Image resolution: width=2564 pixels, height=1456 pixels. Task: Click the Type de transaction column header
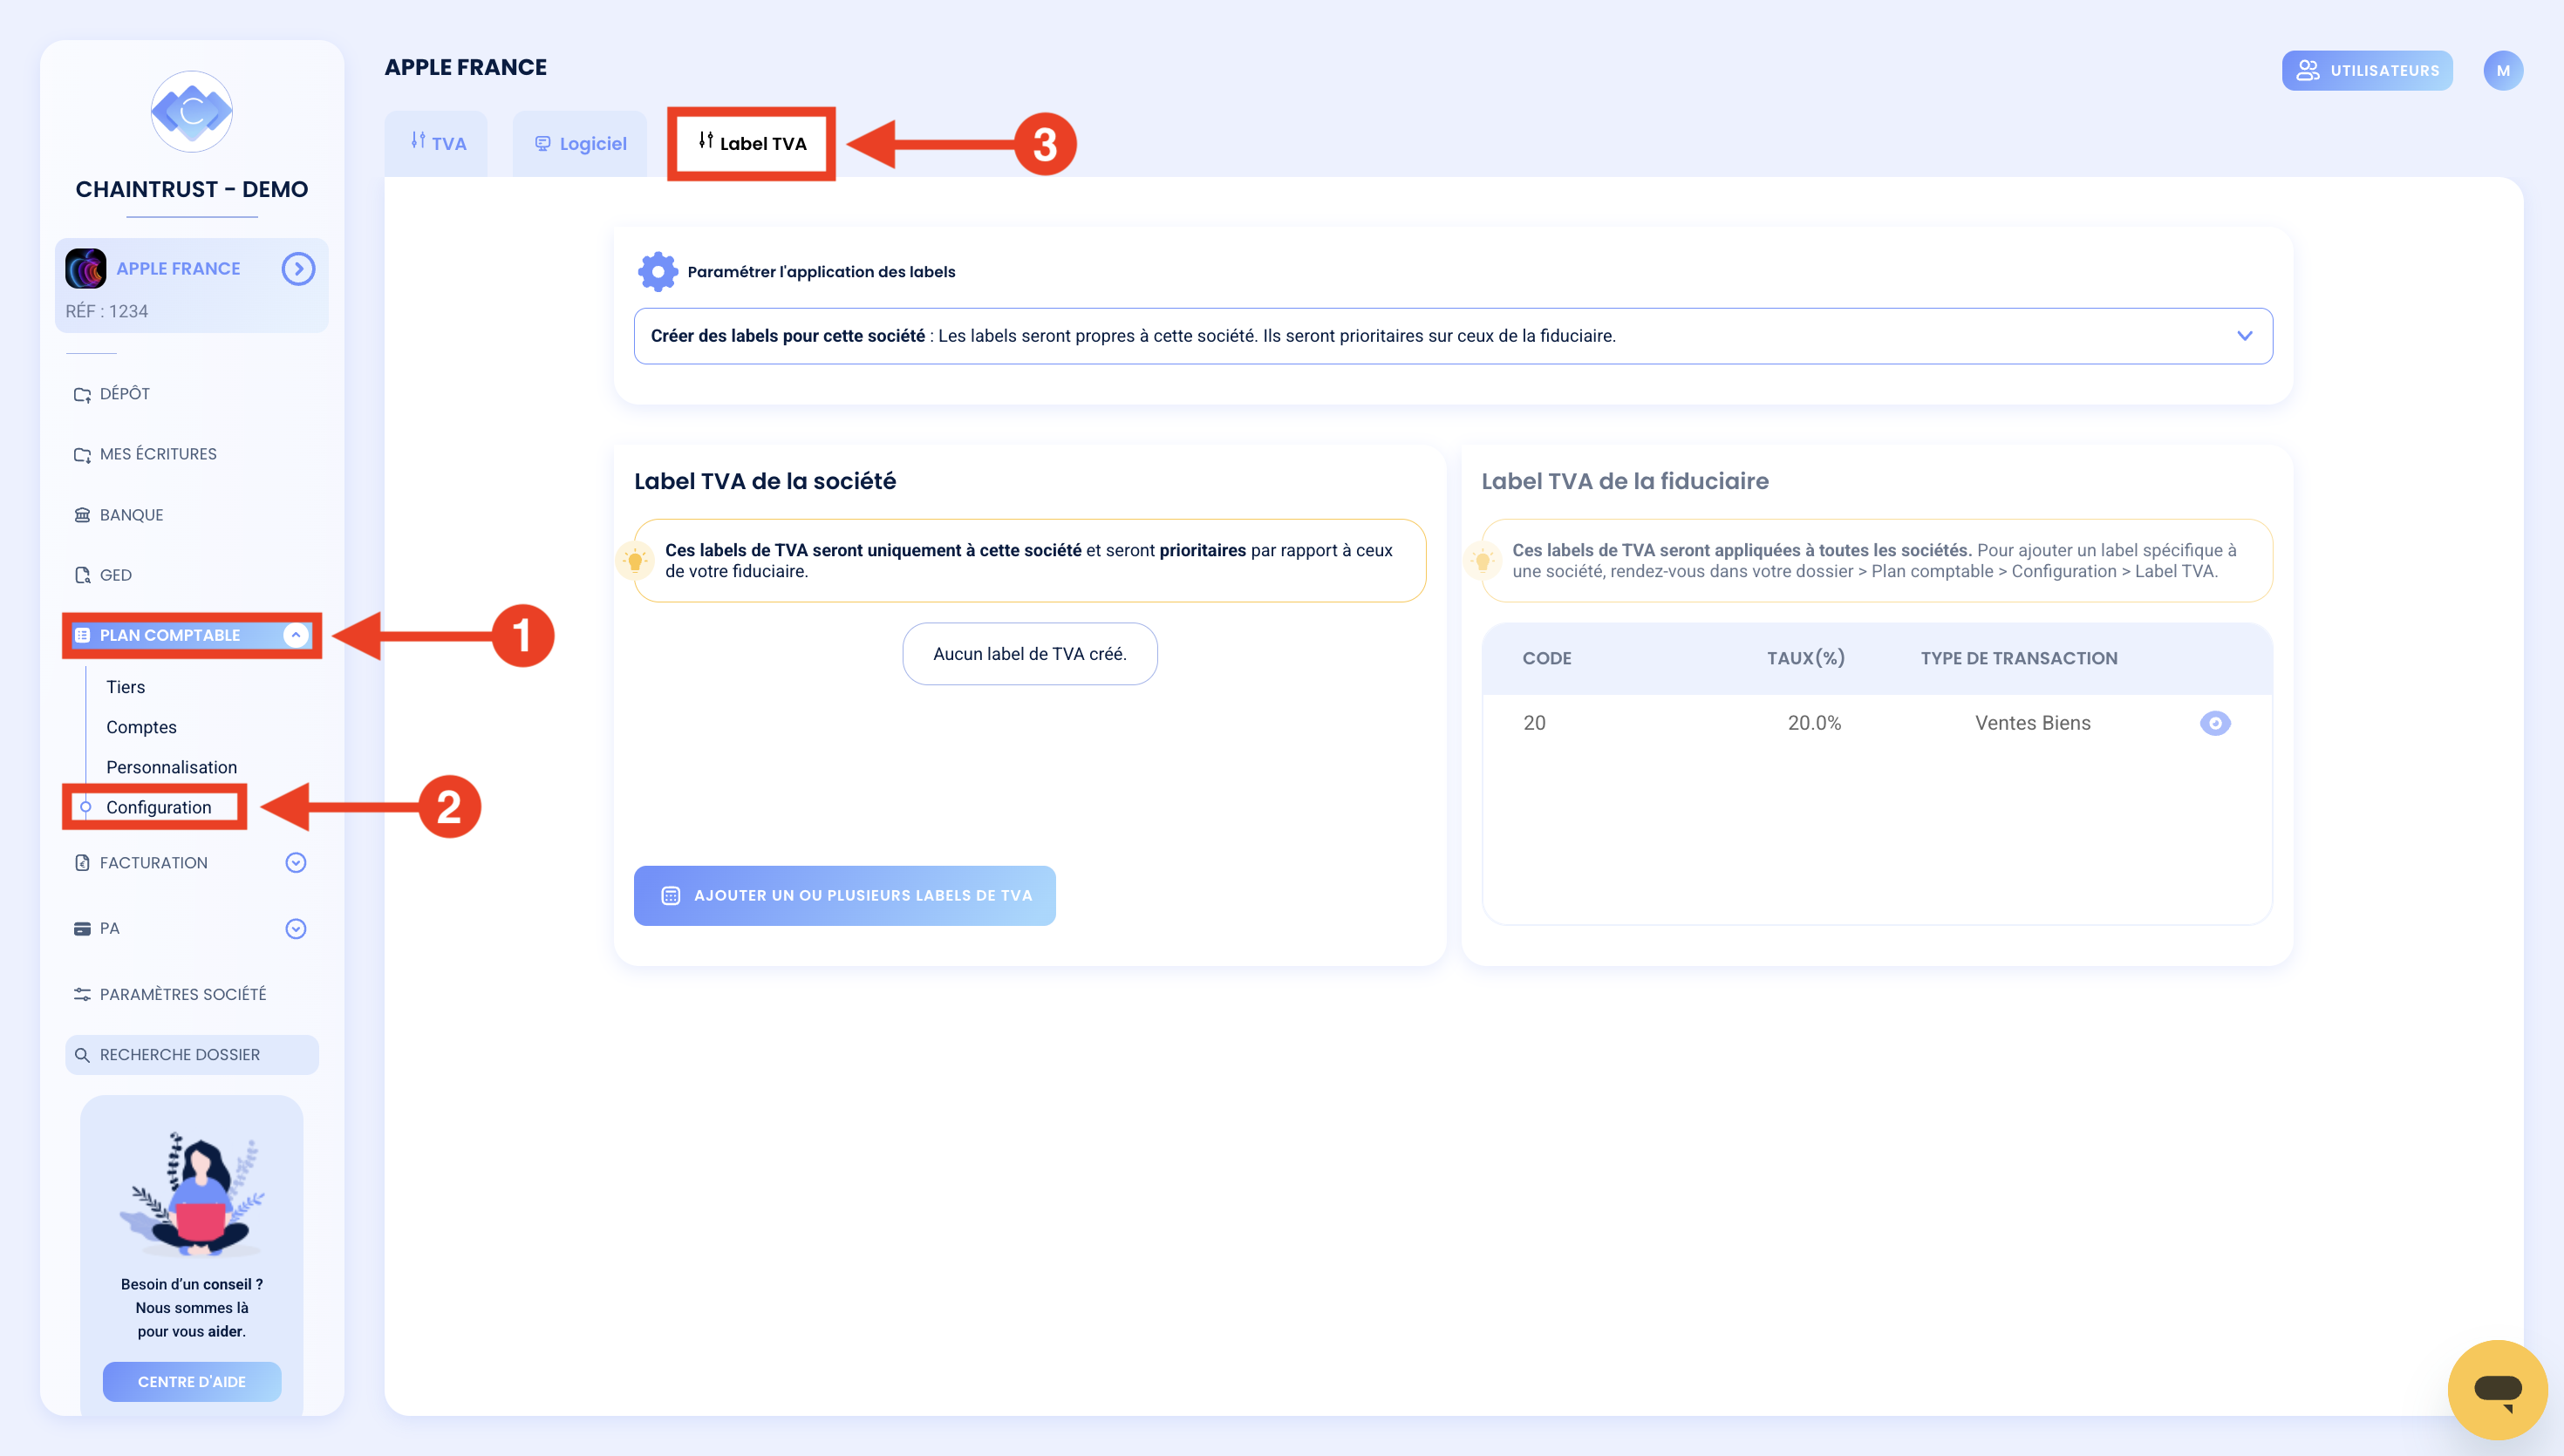2018,658
